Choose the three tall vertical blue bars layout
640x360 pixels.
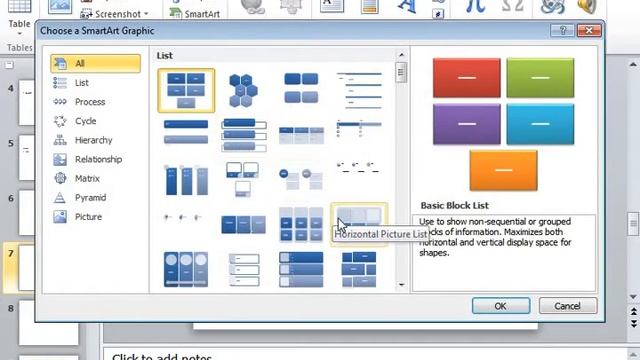186,180
